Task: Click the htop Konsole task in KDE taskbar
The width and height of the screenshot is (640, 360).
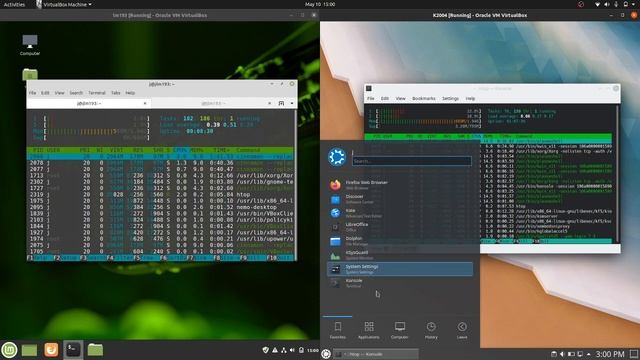Action: [x=376, y=354]
